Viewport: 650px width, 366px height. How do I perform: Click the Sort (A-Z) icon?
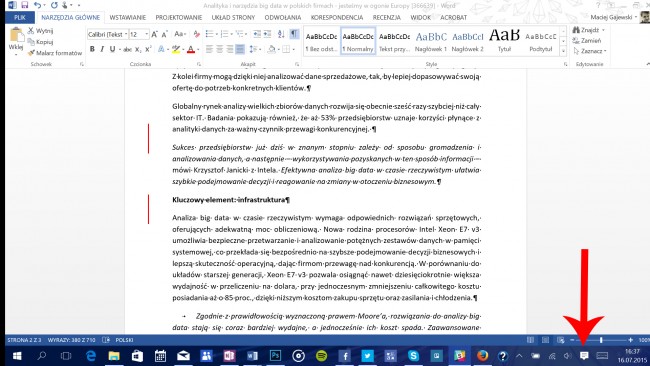(281, 34)
